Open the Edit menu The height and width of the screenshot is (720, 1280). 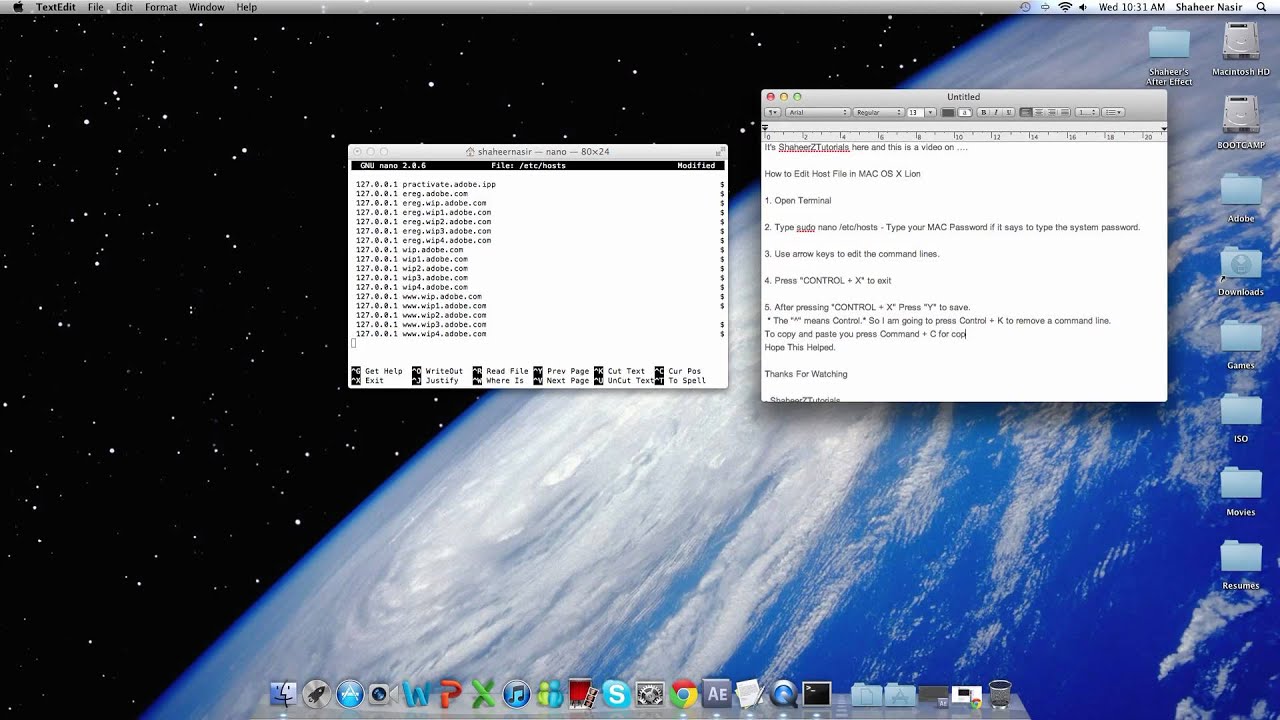click(124, 7)
